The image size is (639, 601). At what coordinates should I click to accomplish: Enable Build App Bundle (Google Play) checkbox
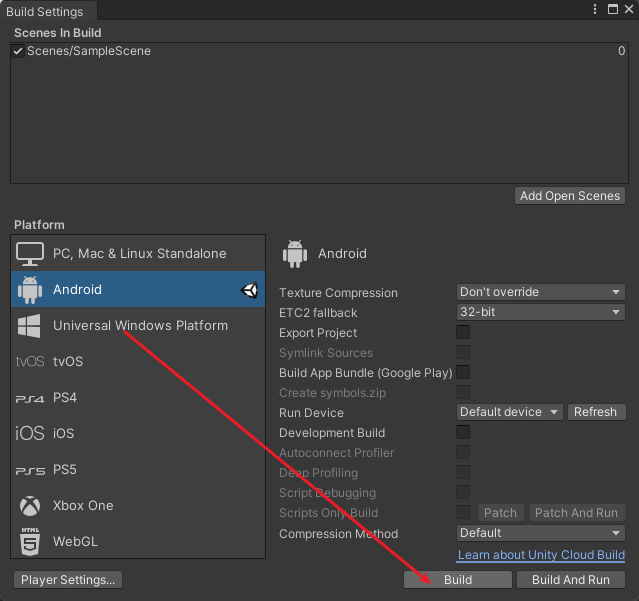pyautogui.click(x=463, y=372)
